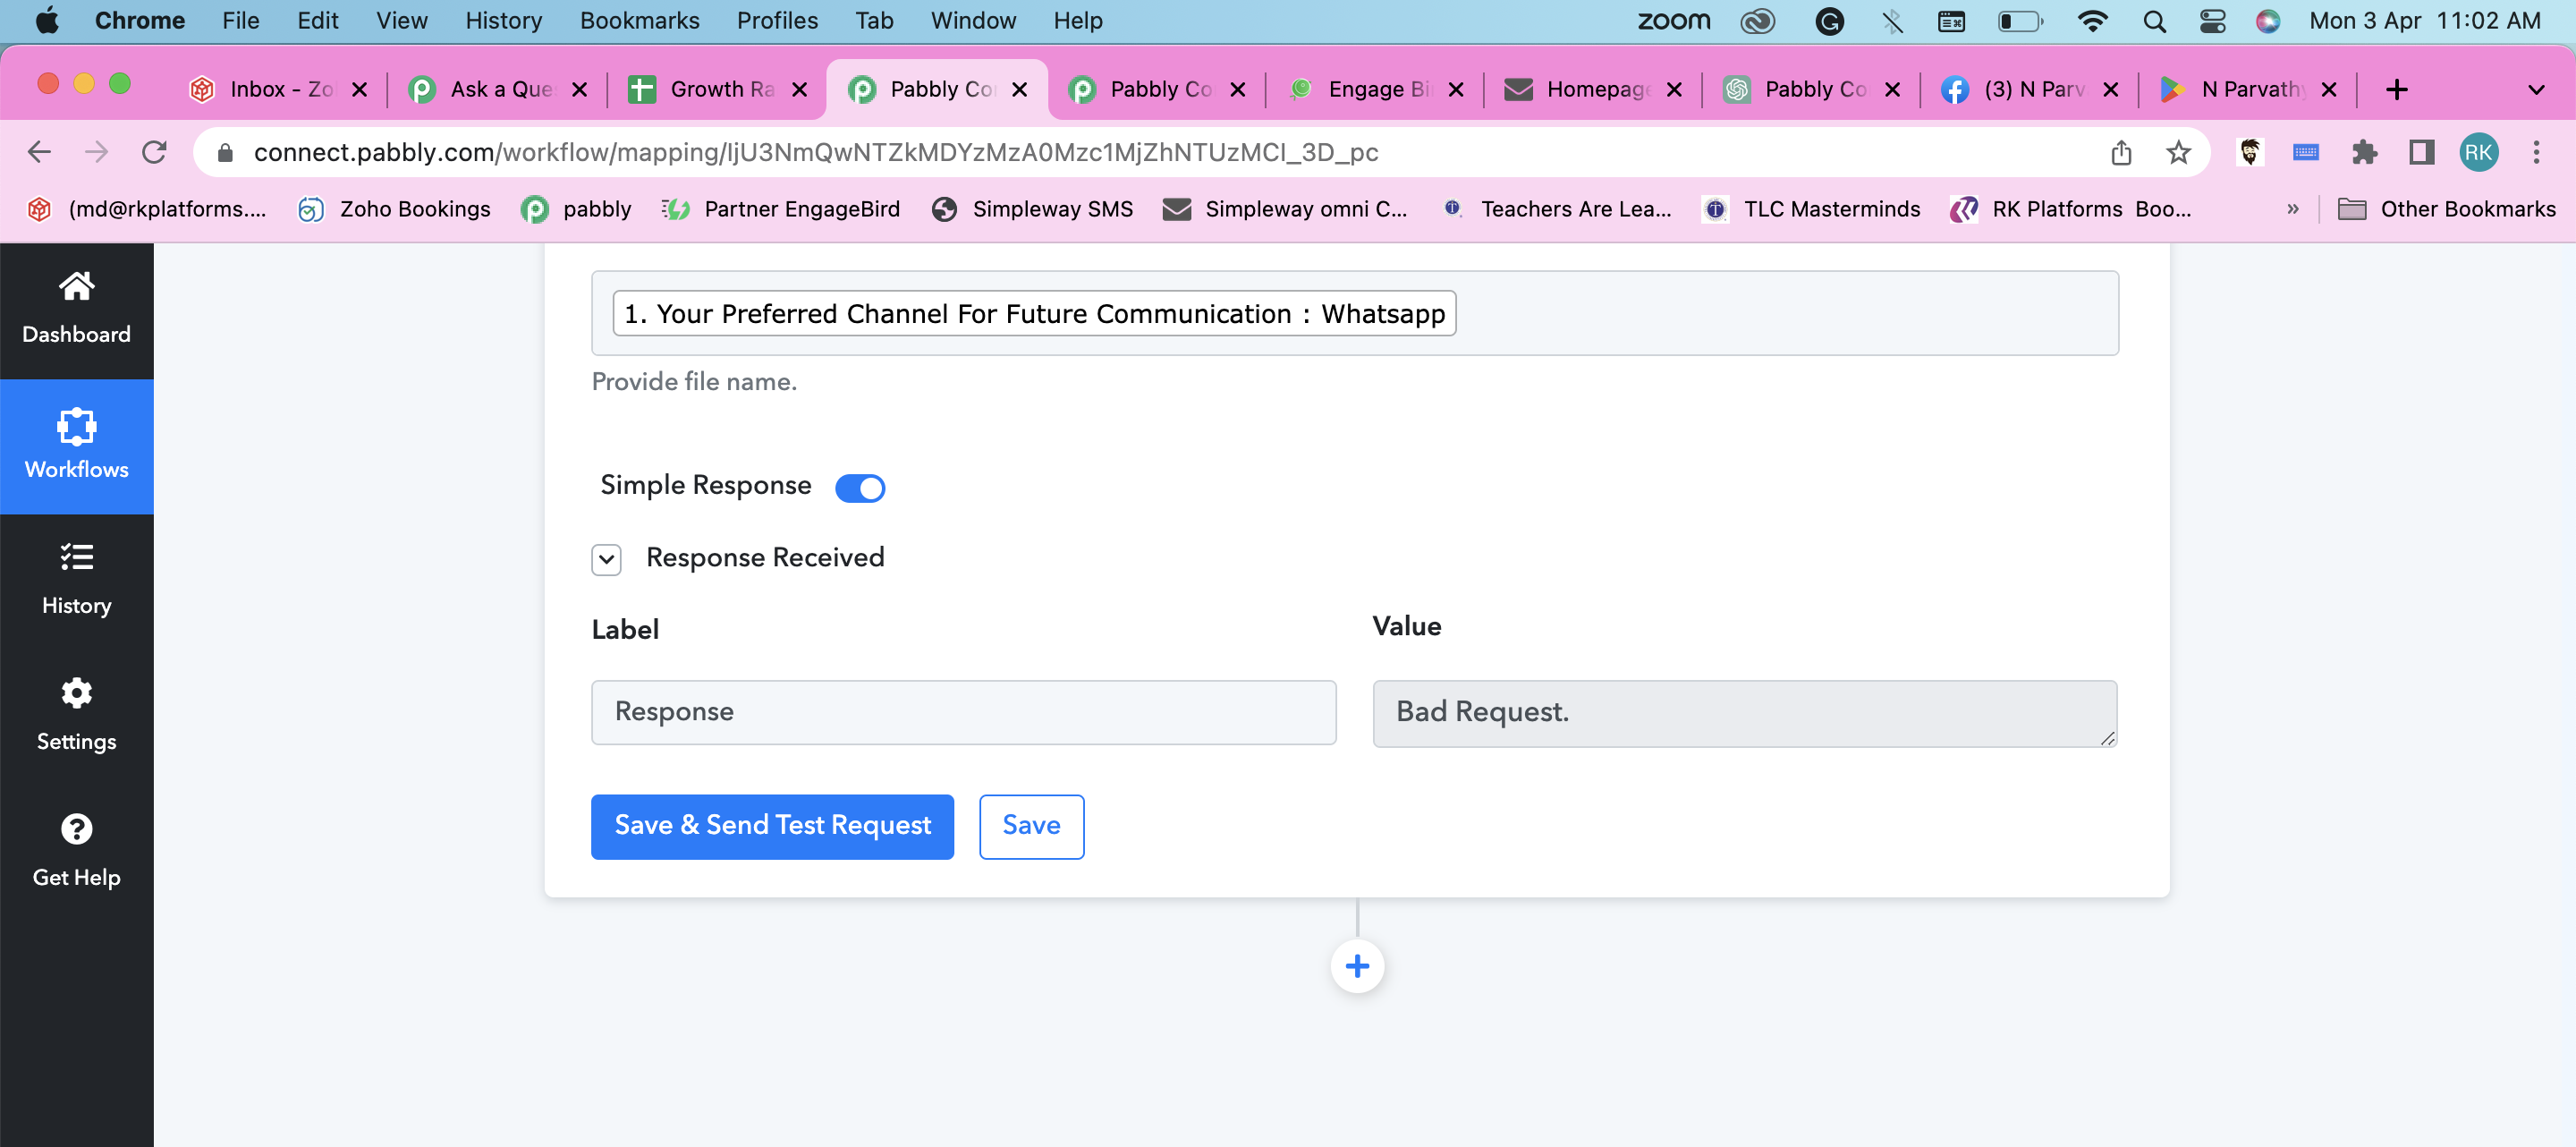Switch to the Inbox - Zoho tab
Viewport: 2576px width, 1147px height.
point(279,90)
